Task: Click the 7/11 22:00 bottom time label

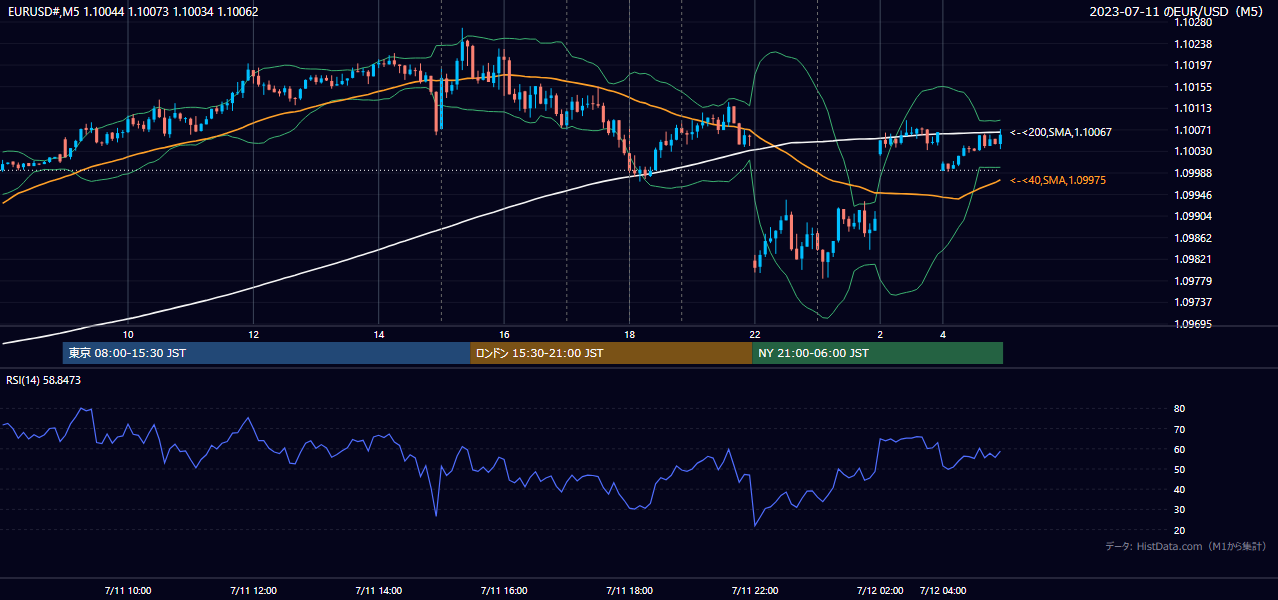Action: click(755, 591)
